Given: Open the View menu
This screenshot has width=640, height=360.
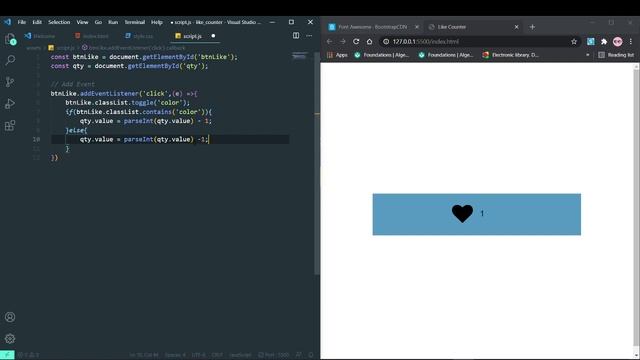Looking at the screenshot, I should 82,22.
